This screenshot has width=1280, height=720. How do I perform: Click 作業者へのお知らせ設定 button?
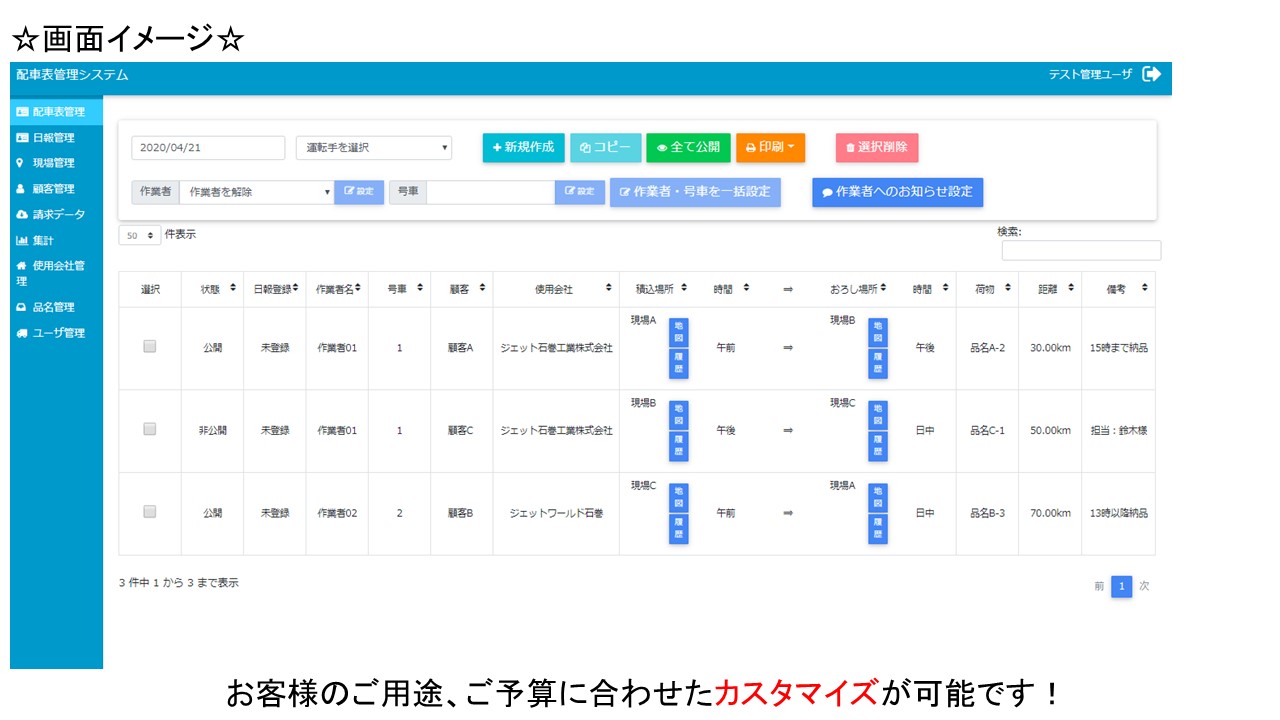point(897,192)
